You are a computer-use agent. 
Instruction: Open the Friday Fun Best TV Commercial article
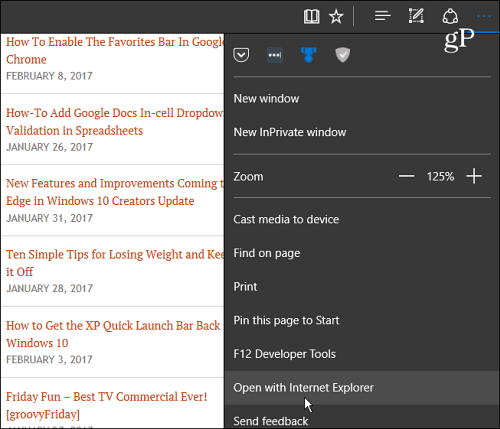pyautogui.click(x=107, y=405)
